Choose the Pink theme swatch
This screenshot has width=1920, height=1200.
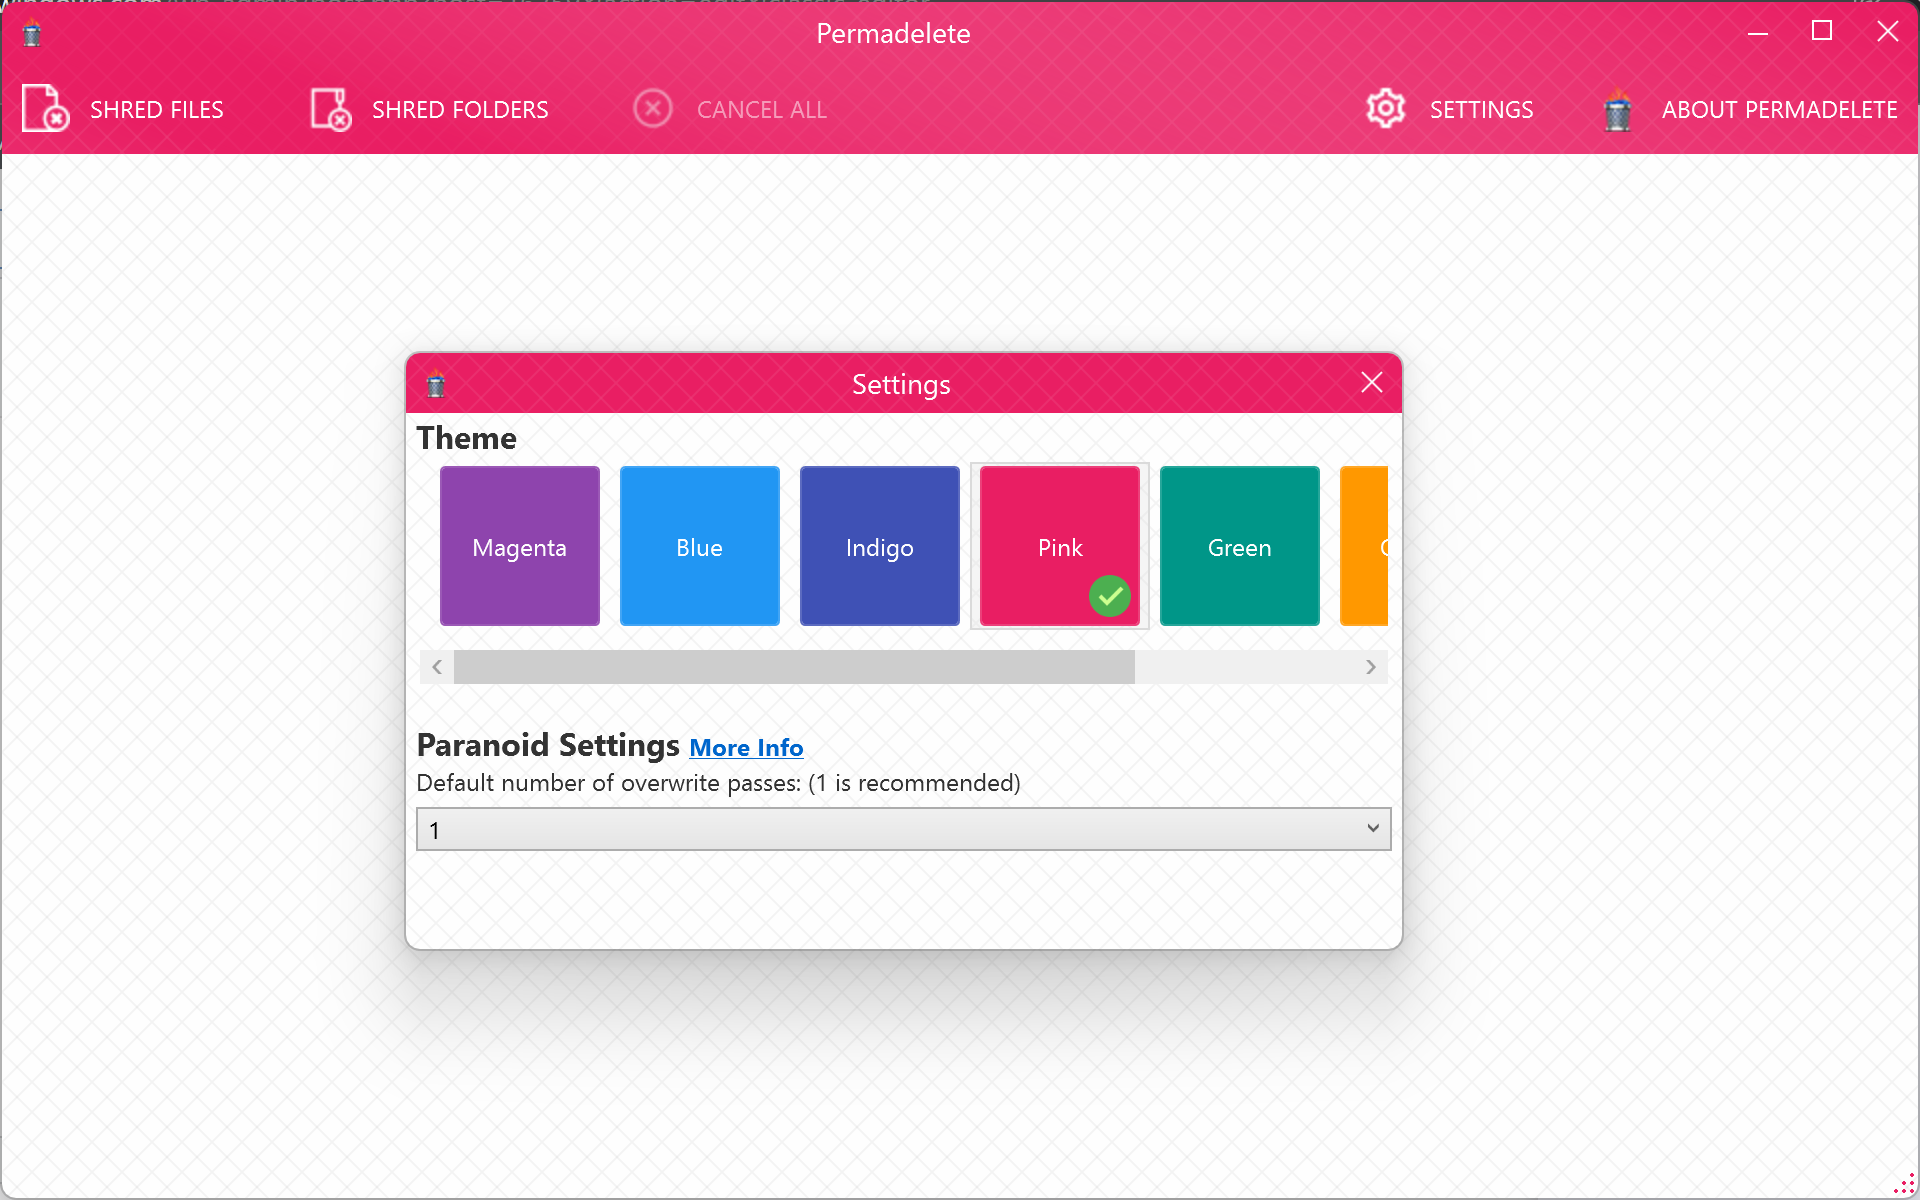click(1060, 546)
